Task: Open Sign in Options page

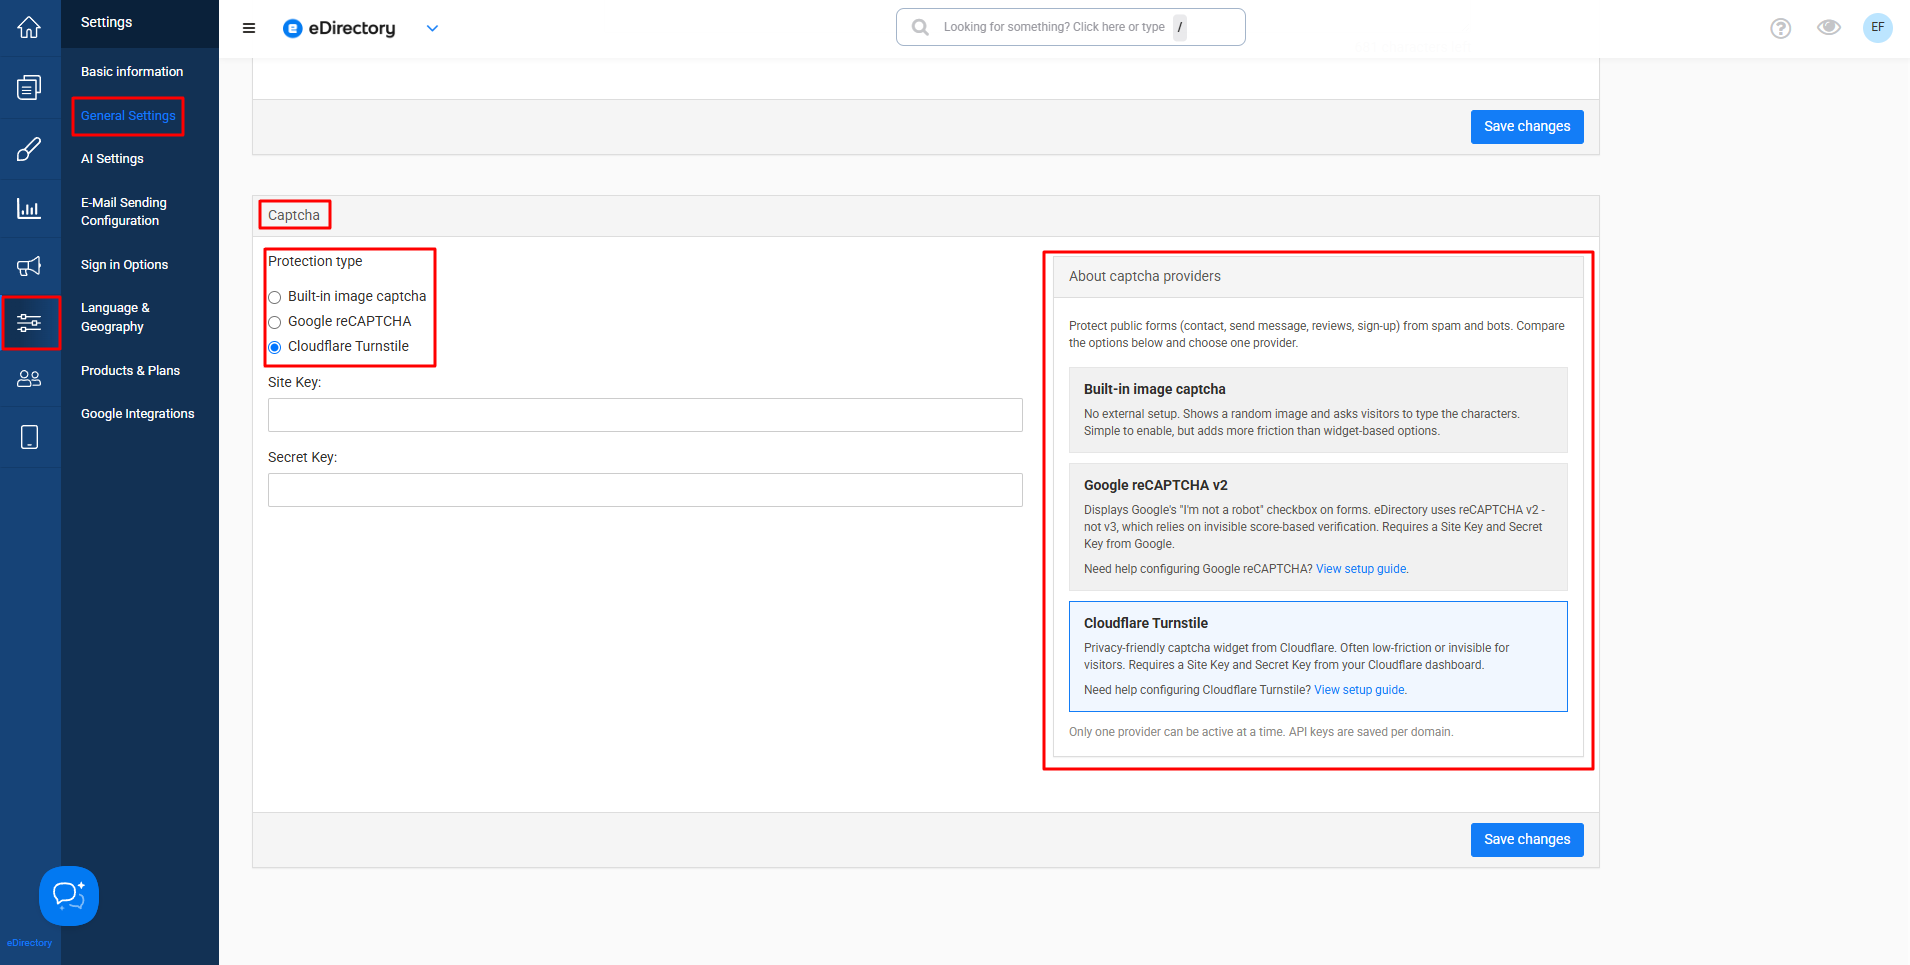Action: [124, 265]
